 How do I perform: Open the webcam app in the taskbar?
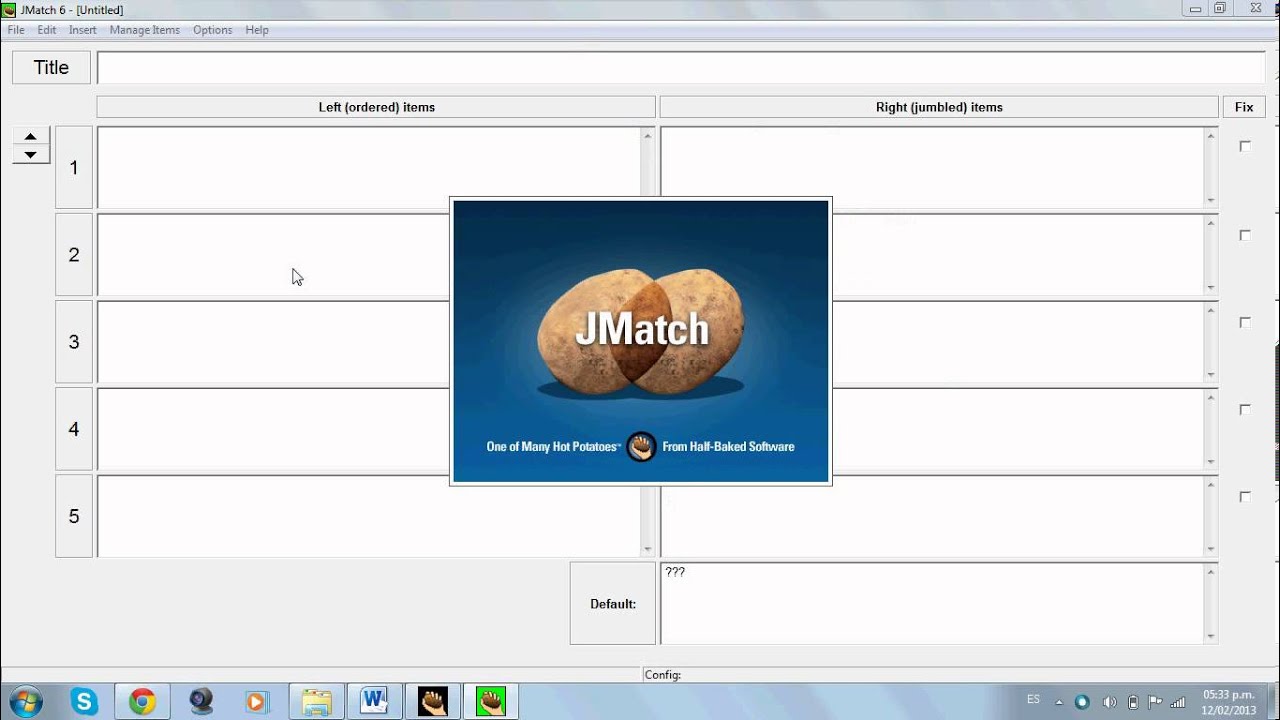pos(202,702)
